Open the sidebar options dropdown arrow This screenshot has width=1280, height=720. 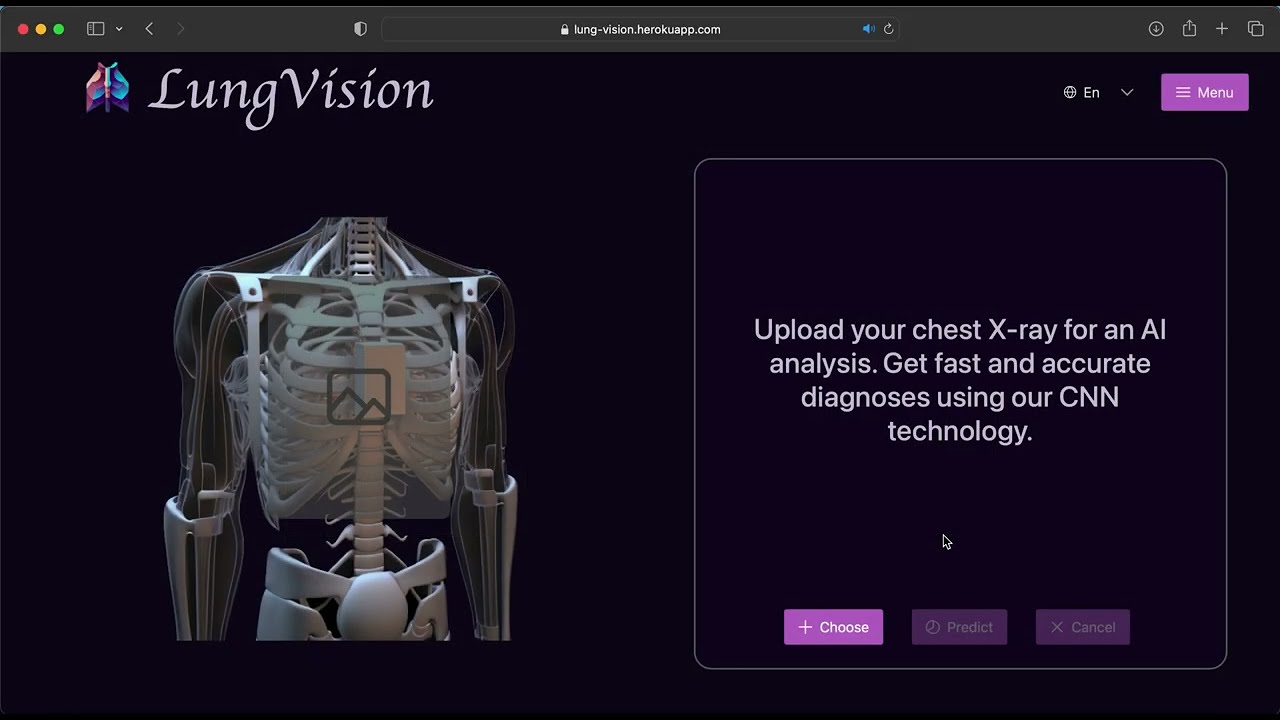[118, 29]
